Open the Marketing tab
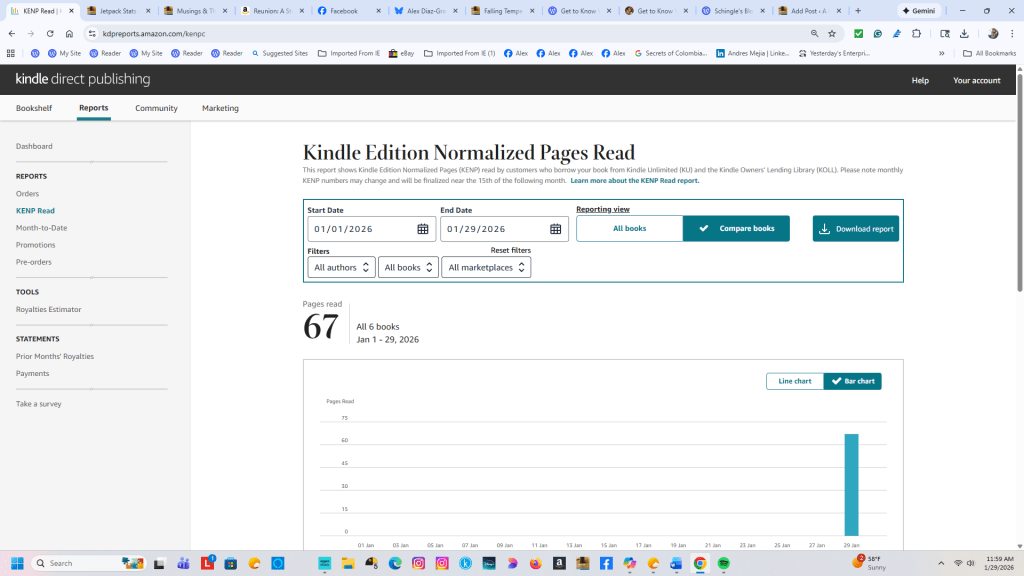Image resolution: width=1024 pixels, height=576 pixels. [220, 108]
